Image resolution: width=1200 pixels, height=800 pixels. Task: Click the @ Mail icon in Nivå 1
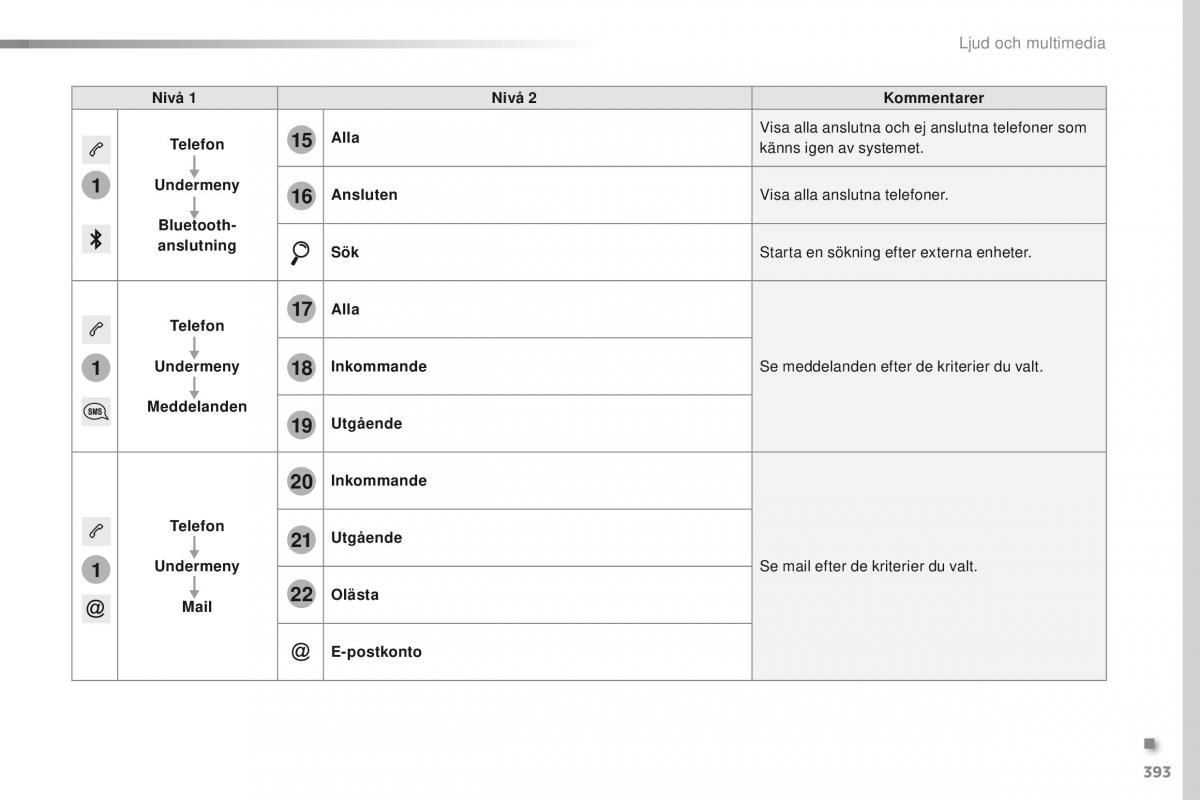click(95, 607)
